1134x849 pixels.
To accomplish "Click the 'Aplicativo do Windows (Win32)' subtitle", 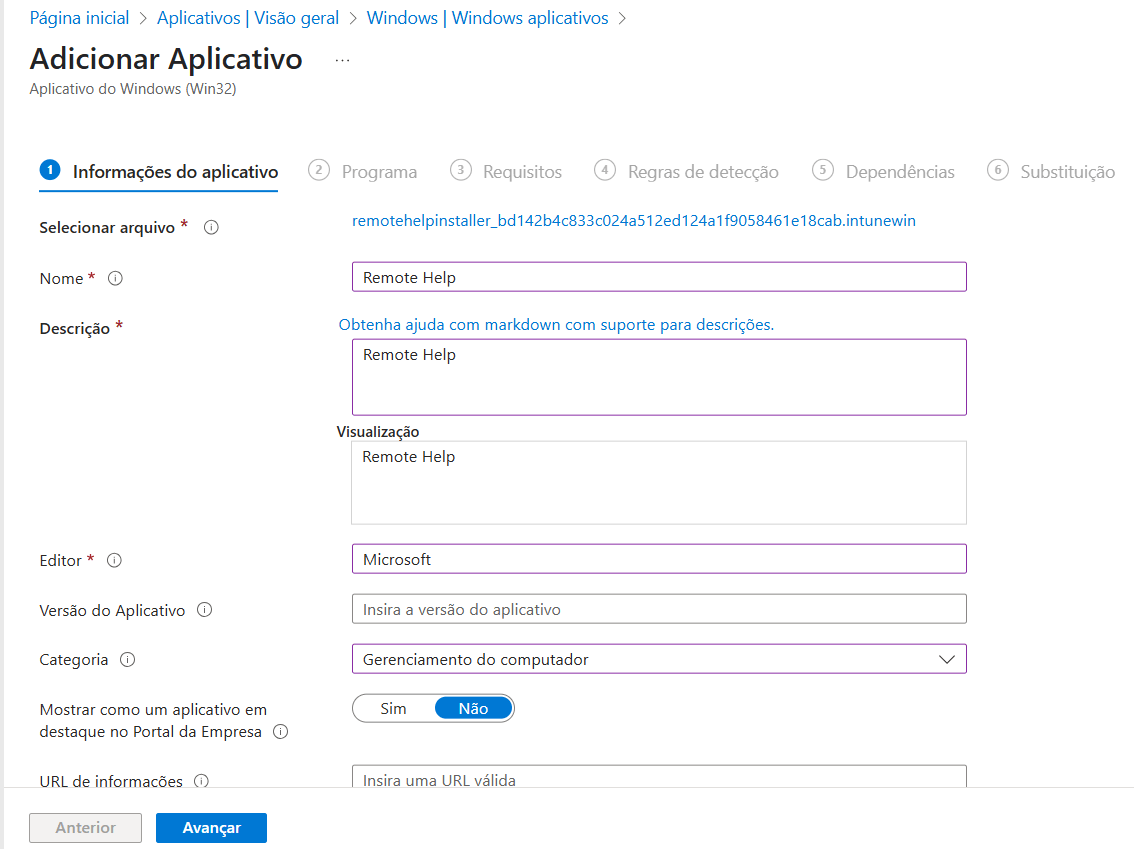I will tap(133, 89).
